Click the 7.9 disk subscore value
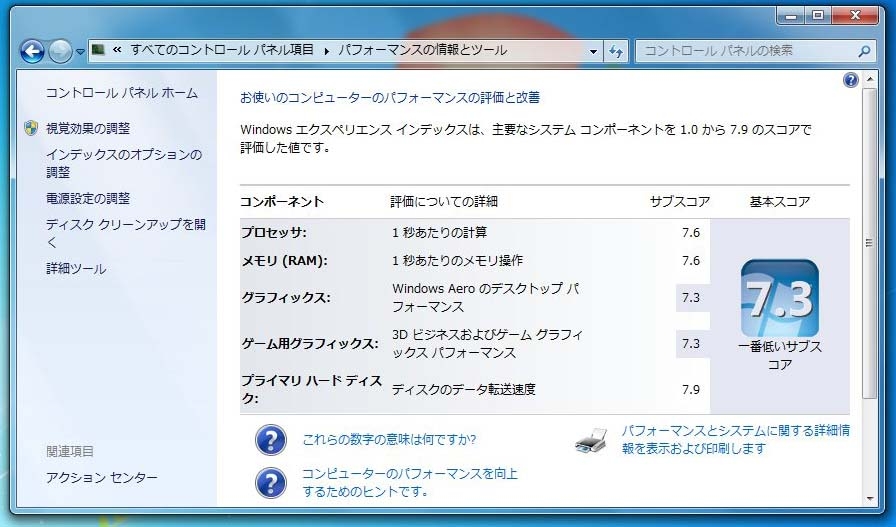The width and height of the screenshot is (896, 527). tap(691, 390)
